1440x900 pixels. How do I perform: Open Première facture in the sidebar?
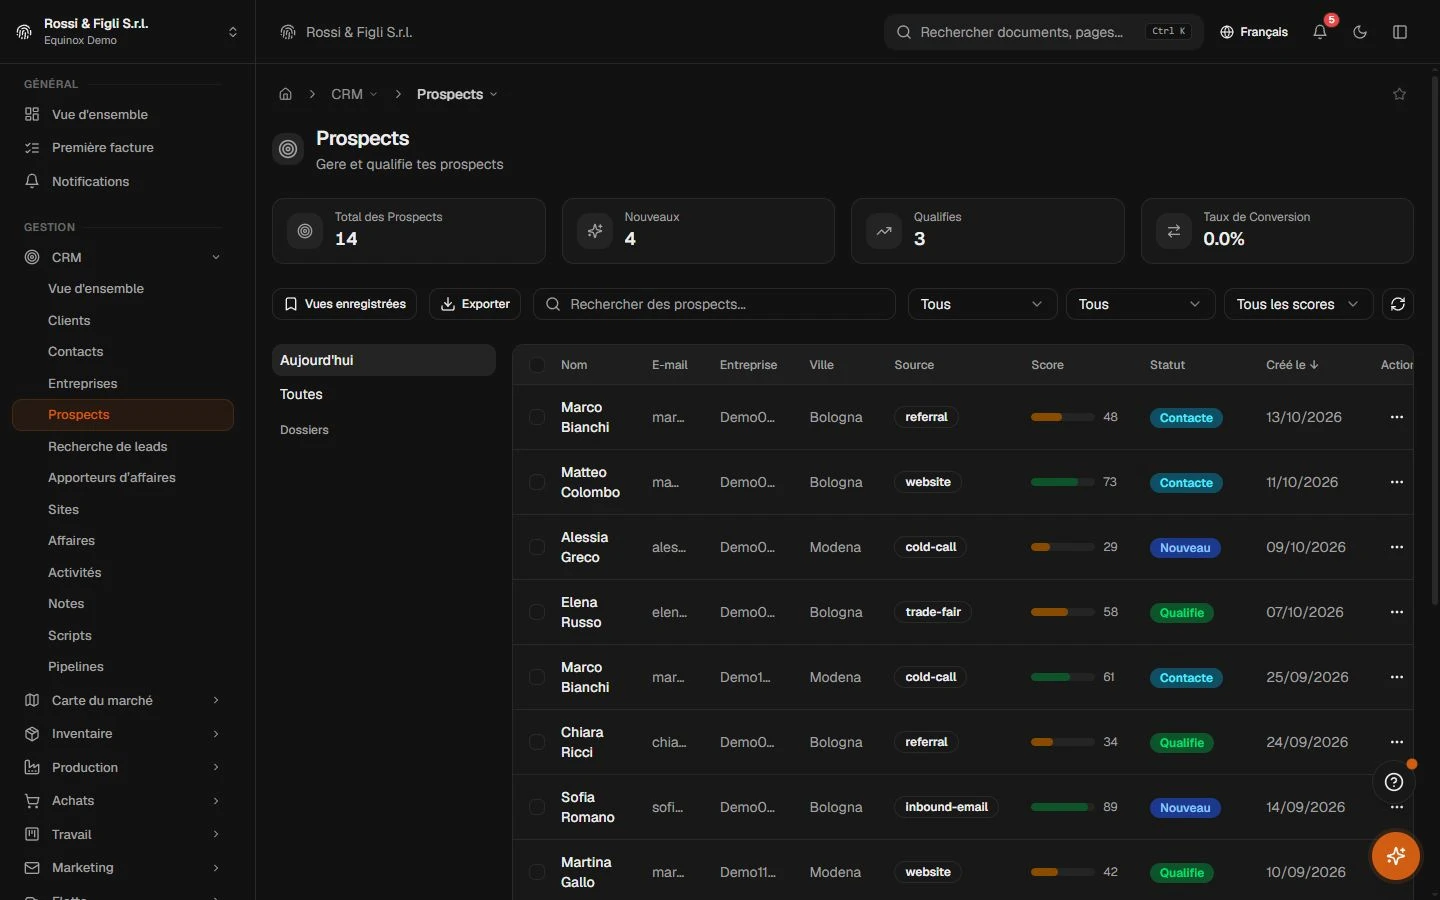tap(123, 147)
